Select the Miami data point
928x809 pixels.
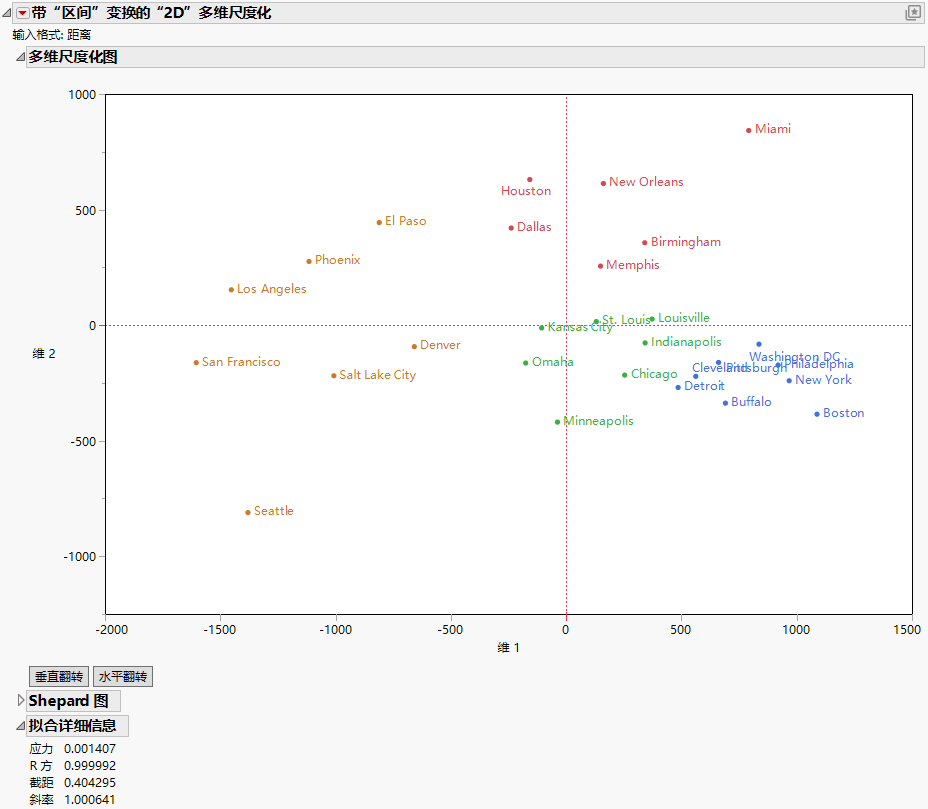749,130
